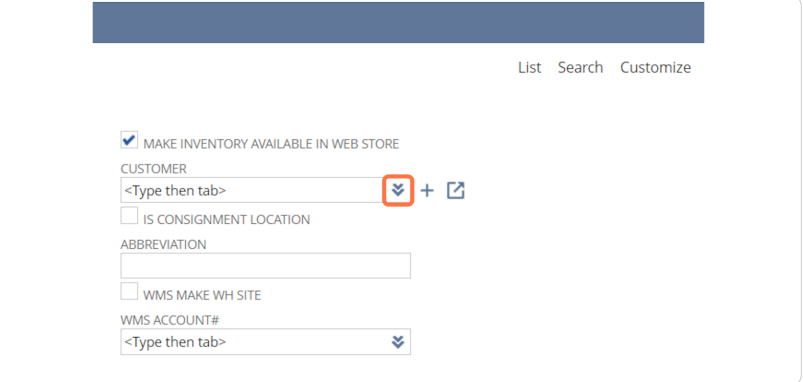Open the Customize link
The image size is (803, 382).
[x=656, y=67]
